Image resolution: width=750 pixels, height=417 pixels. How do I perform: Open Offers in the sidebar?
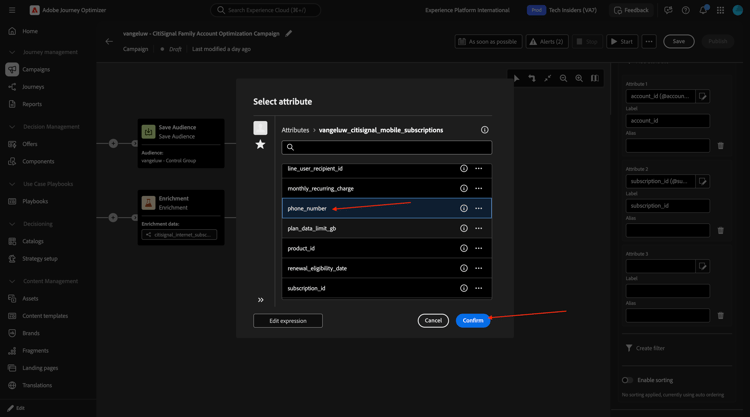click(x=30, y=144)
